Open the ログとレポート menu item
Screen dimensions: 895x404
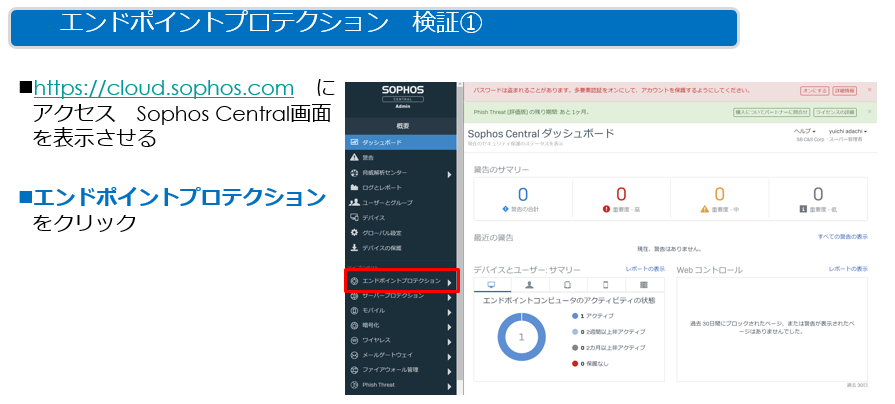[x=401, y=187]
